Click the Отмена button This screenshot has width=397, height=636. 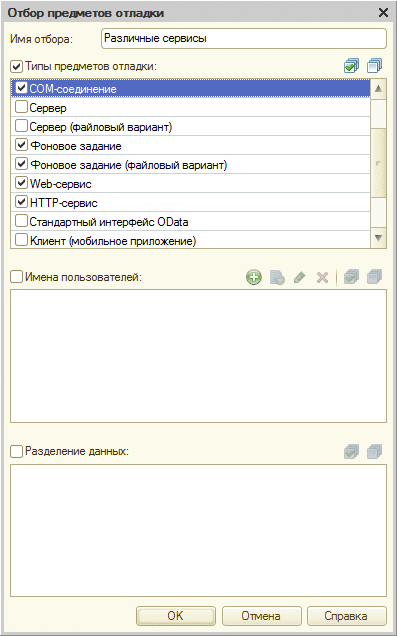261,616
